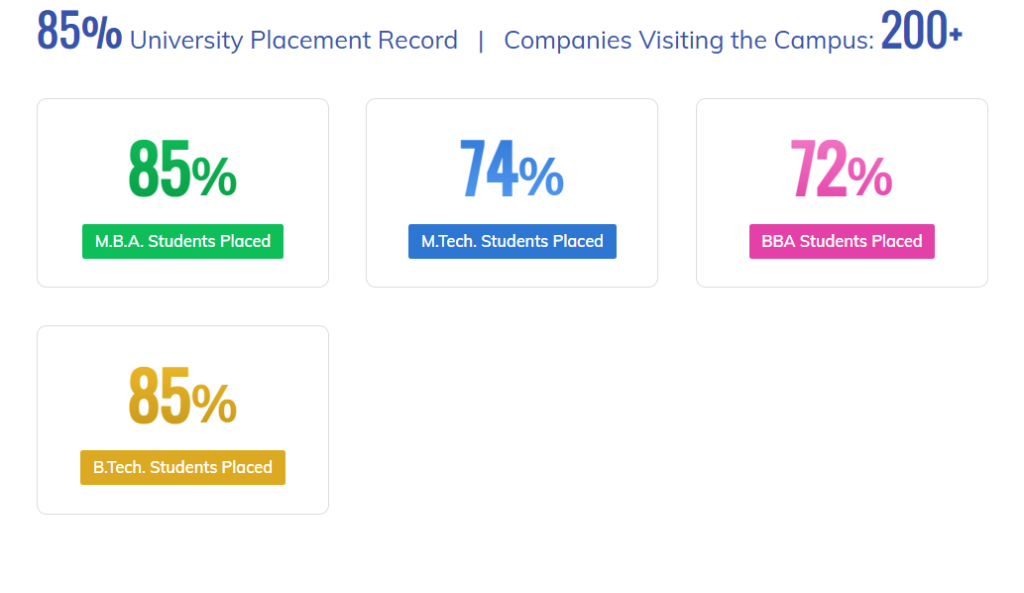This screenshot has width=1024, height=593.
Task: Click the percent sign beside green 85
Action: (x=214, y=176)
